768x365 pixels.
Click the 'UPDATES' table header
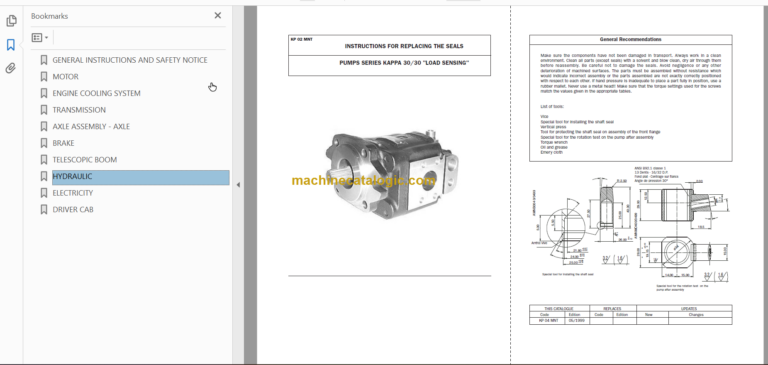pos(689,309)
